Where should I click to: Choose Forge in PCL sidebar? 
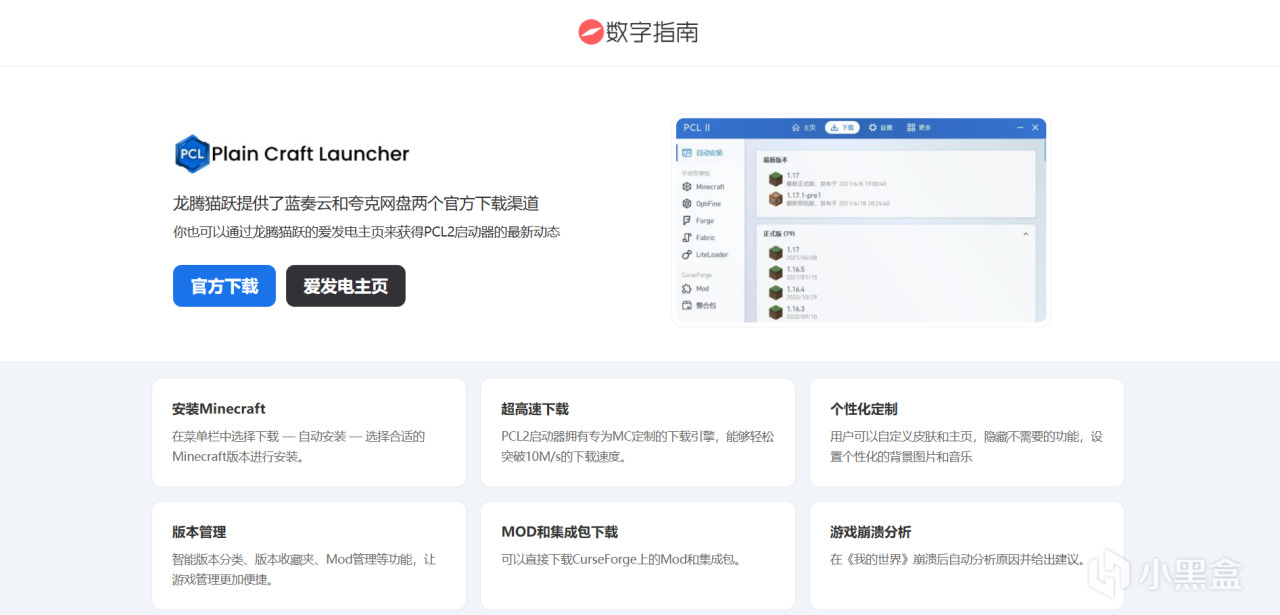click(698, 221)
